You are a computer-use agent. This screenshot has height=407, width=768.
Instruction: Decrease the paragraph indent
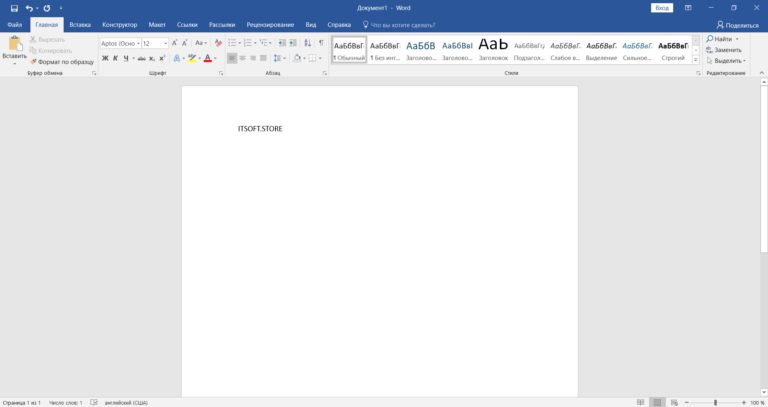click(x=282, y=43)
